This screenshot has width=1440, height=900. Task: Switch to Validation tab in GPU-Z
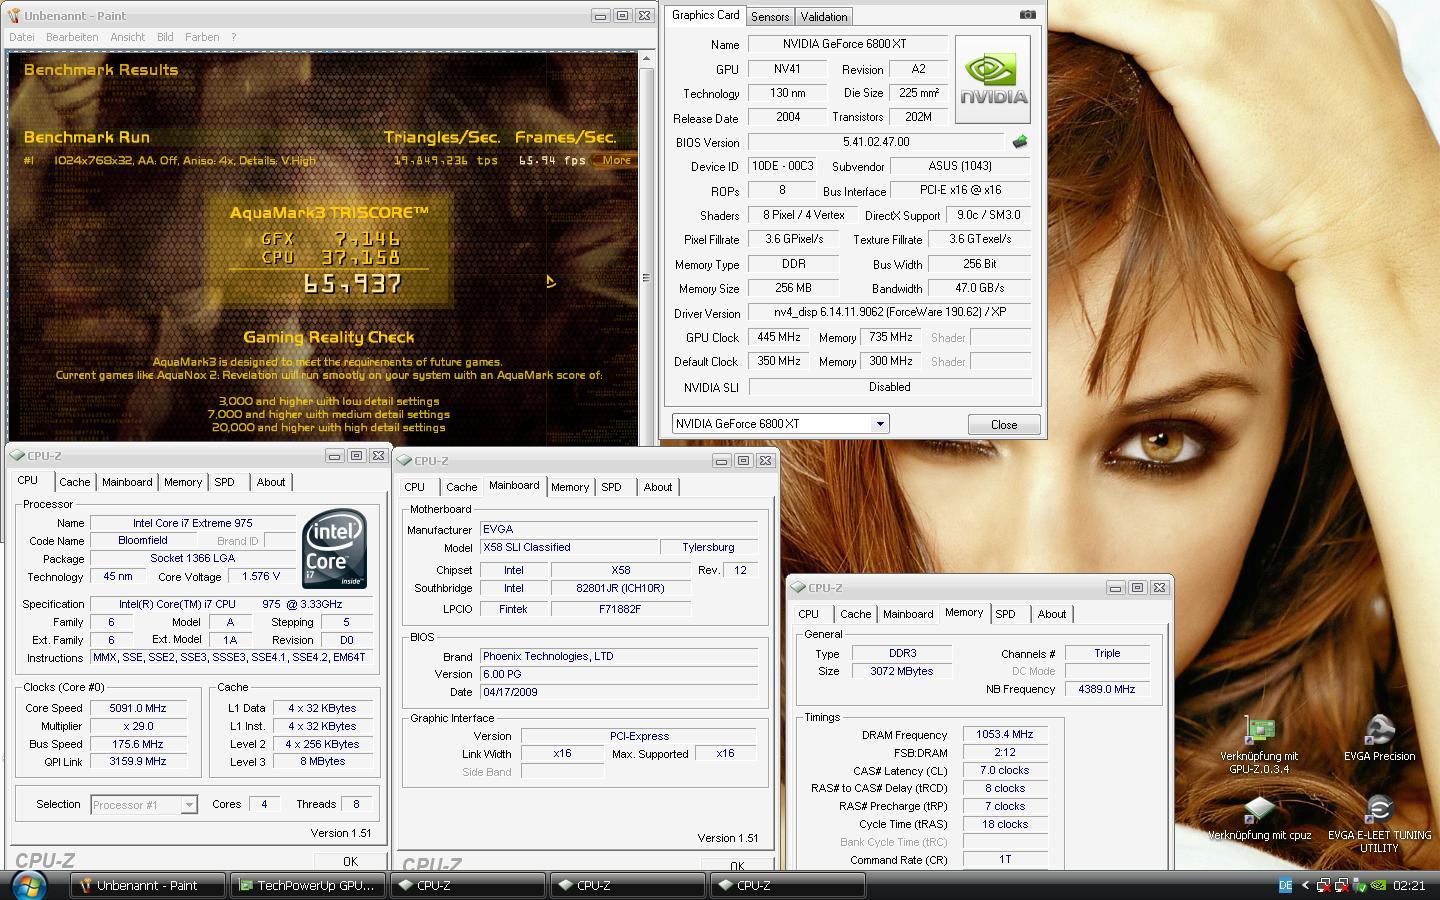click(824, 16)
